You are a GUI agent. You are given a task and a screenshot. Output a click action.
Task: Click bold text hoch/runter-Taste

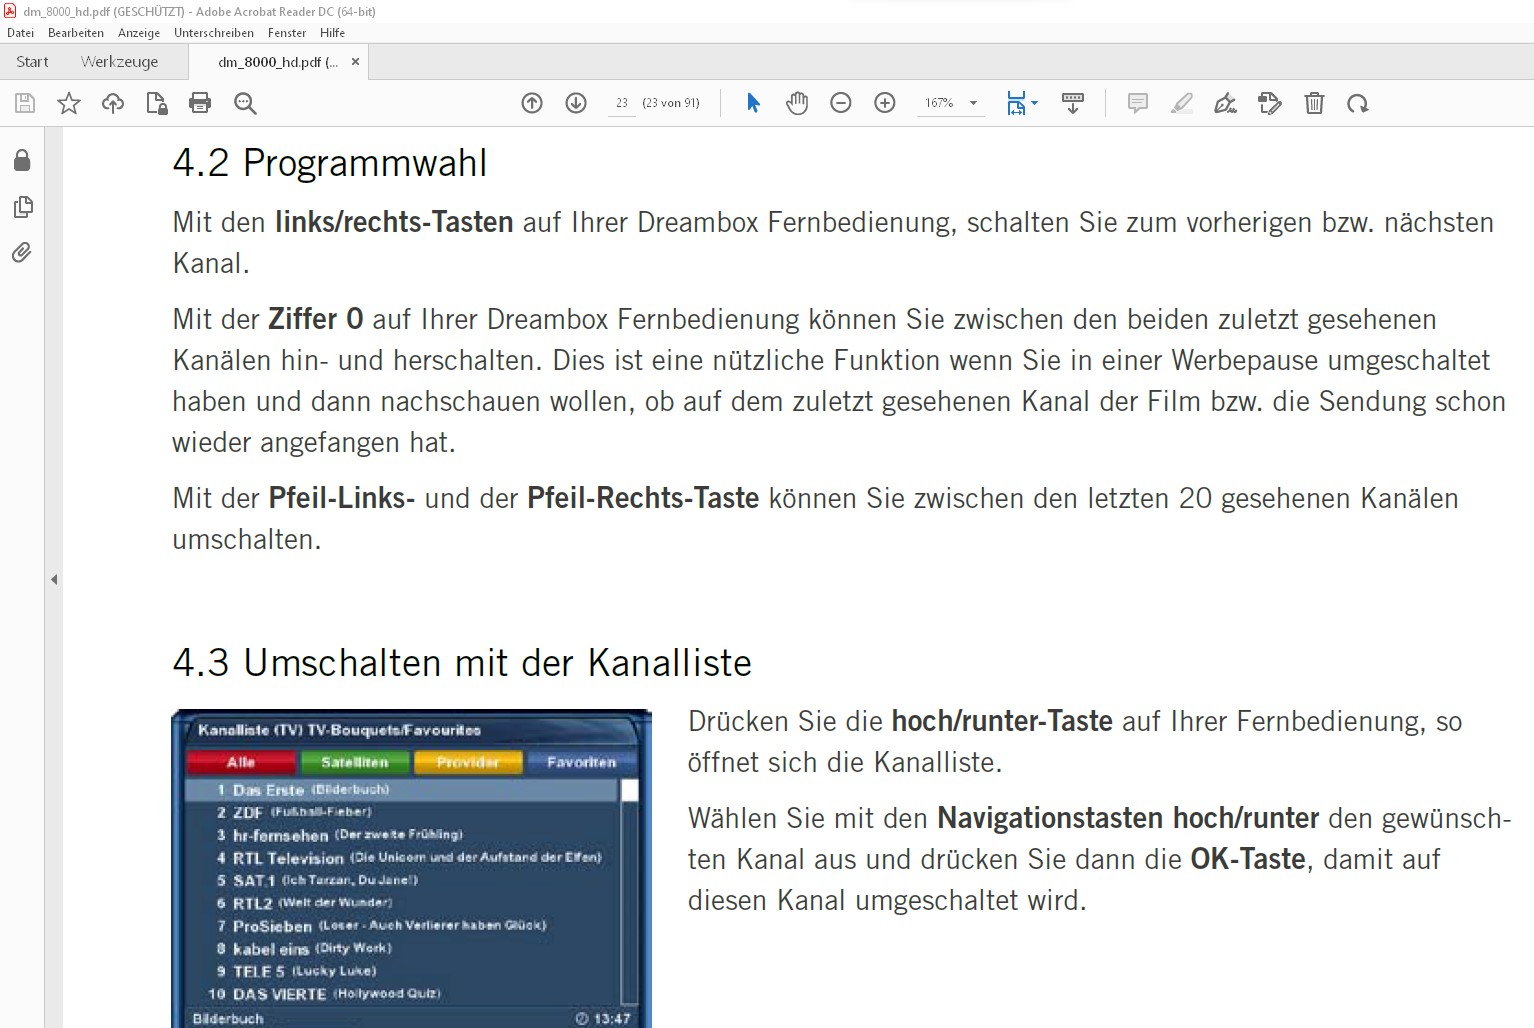(x=1002, y=721)
